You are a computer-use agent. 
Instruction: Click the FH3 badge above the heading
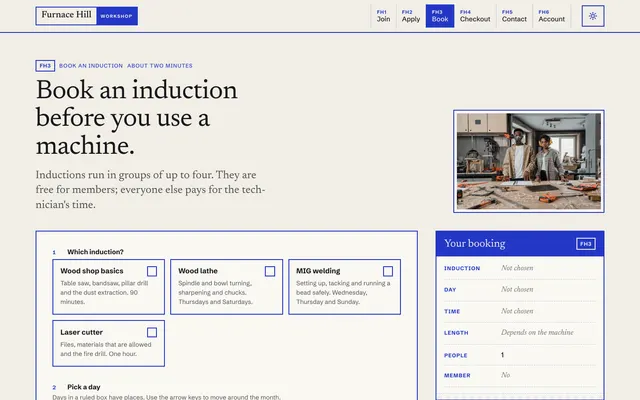(x=45, y=66)
